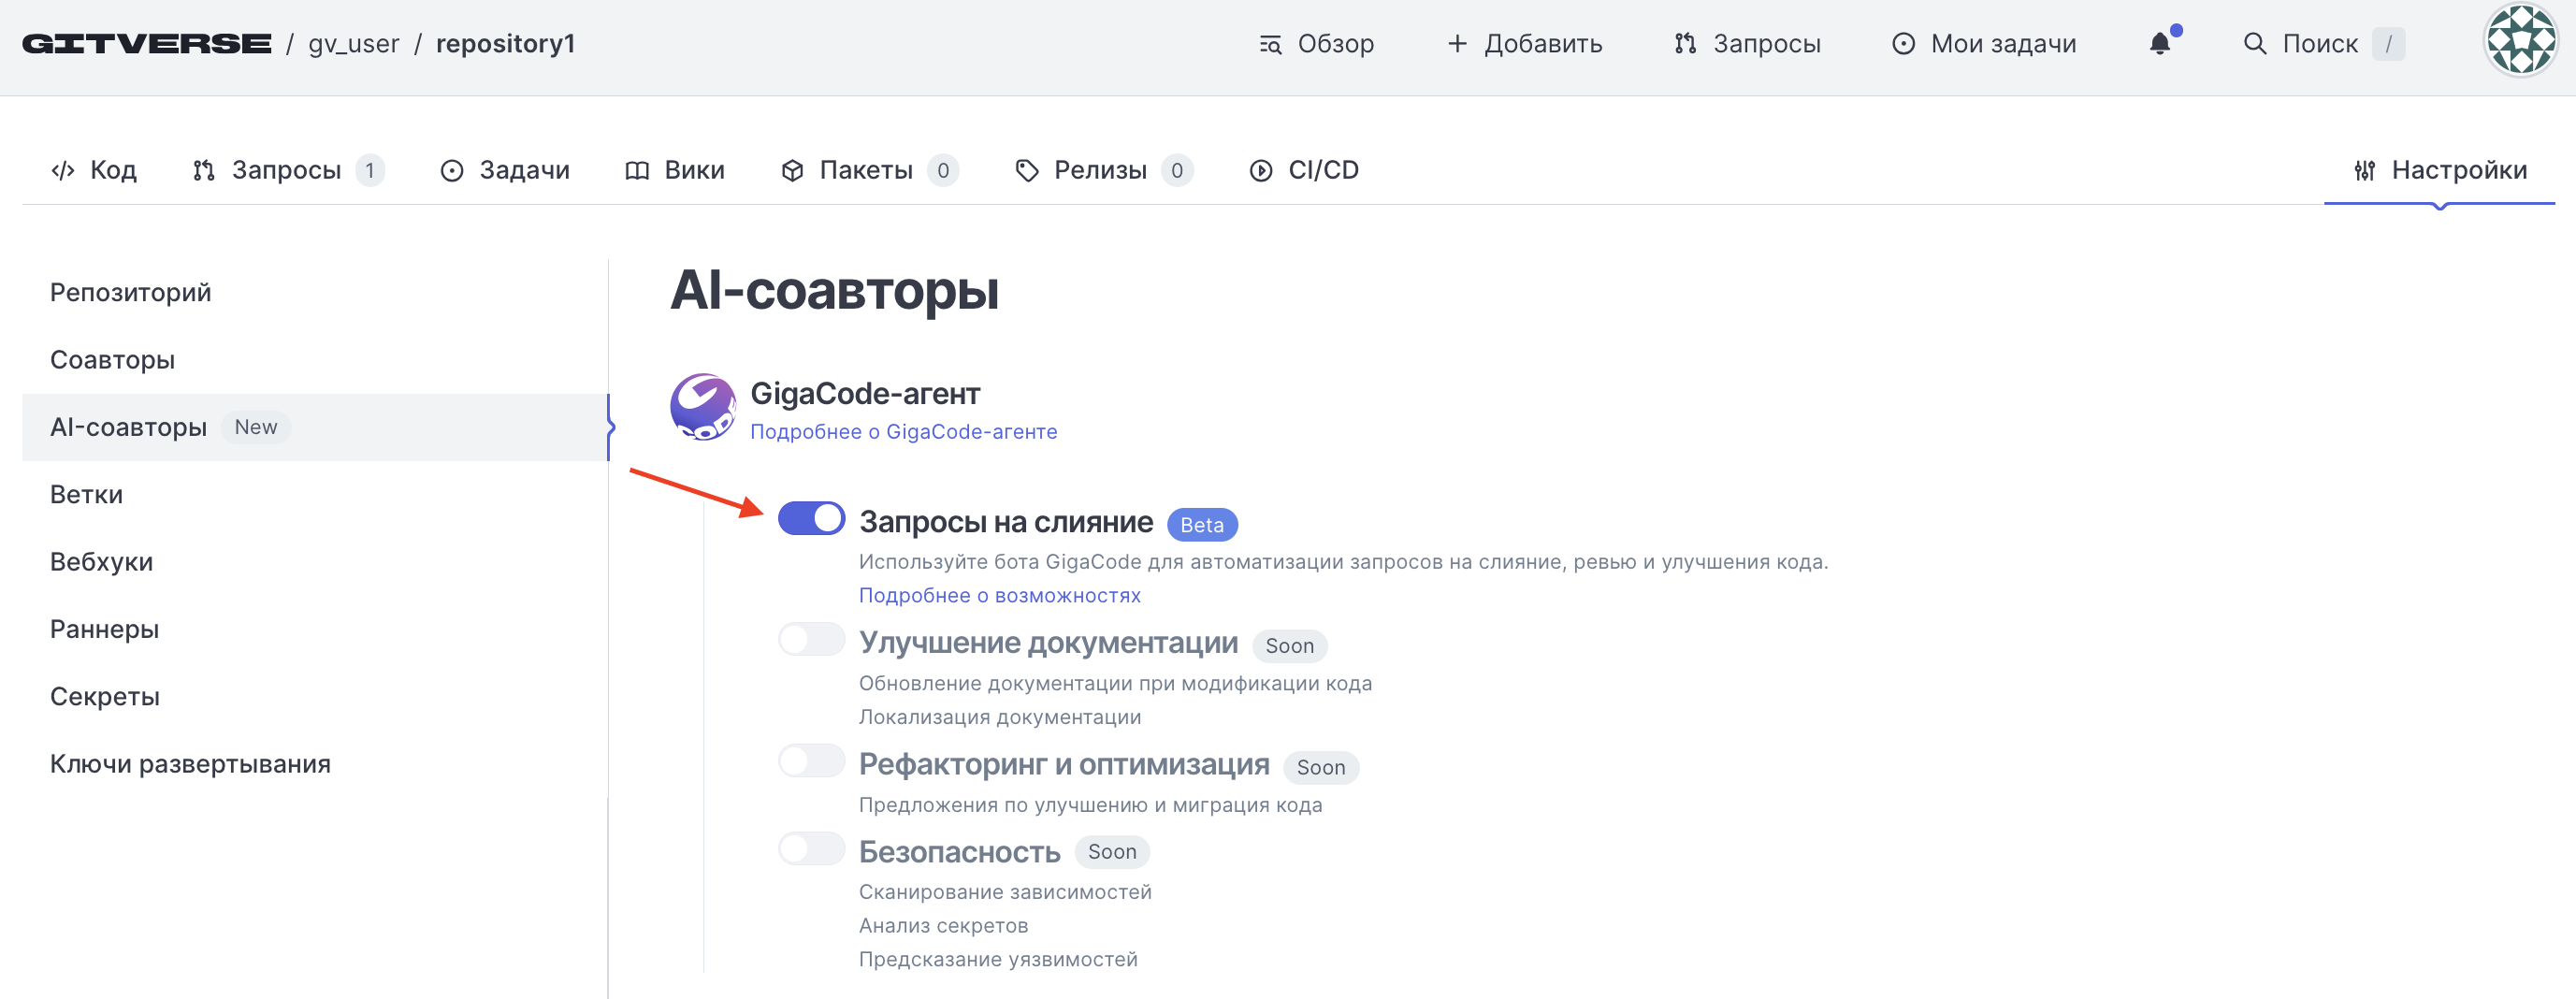Switch to the Вики tab
Viewport: 2576px width, 999px height.
click(675, 171)
